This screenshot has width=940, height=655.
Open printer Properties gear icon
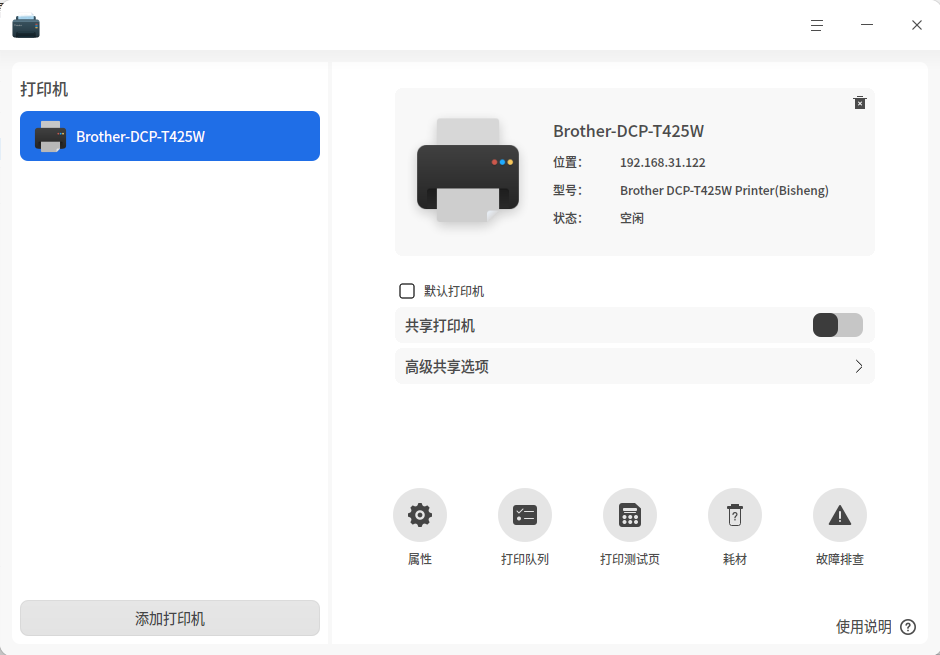420,515
